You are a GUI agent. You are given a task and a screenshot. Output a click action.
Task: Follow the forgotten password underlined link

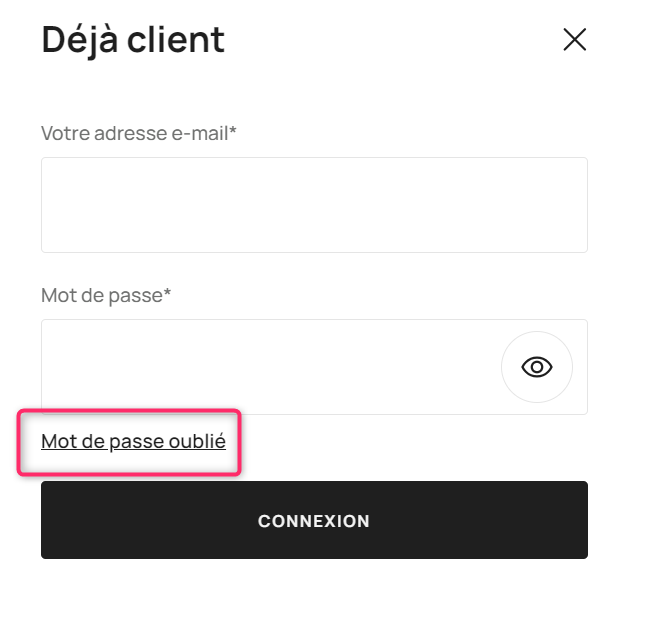(x=133, y=441)
